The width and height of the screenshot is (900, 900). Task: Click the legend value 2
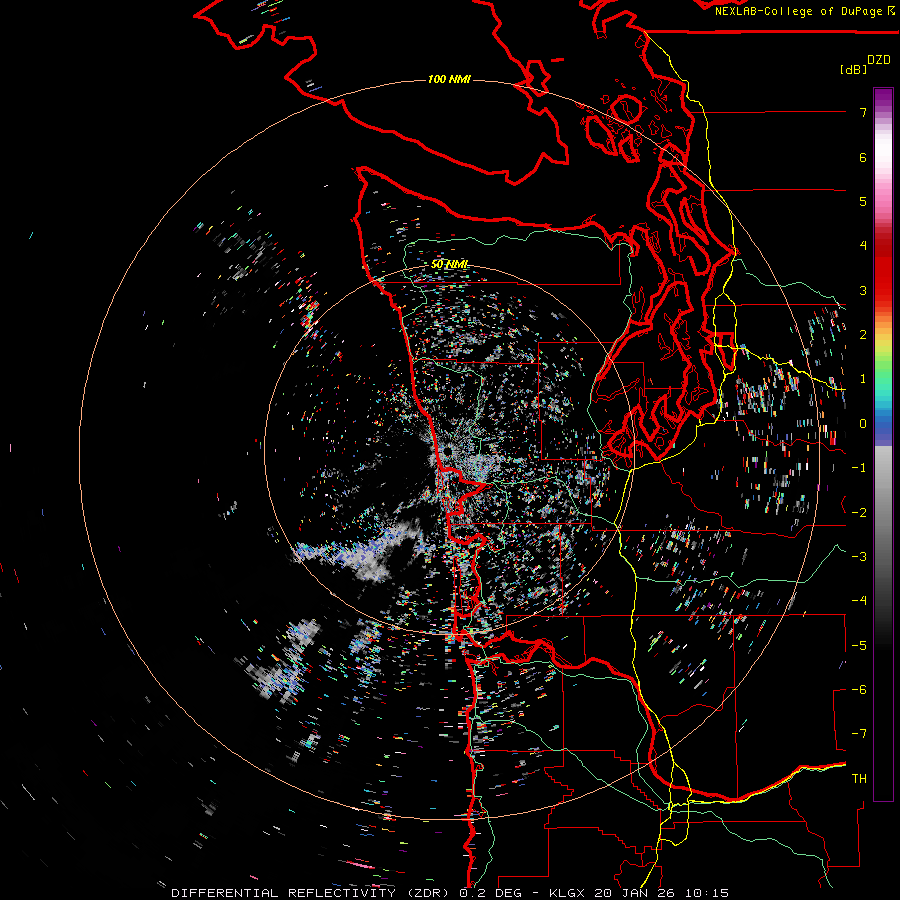coord(863,335)
